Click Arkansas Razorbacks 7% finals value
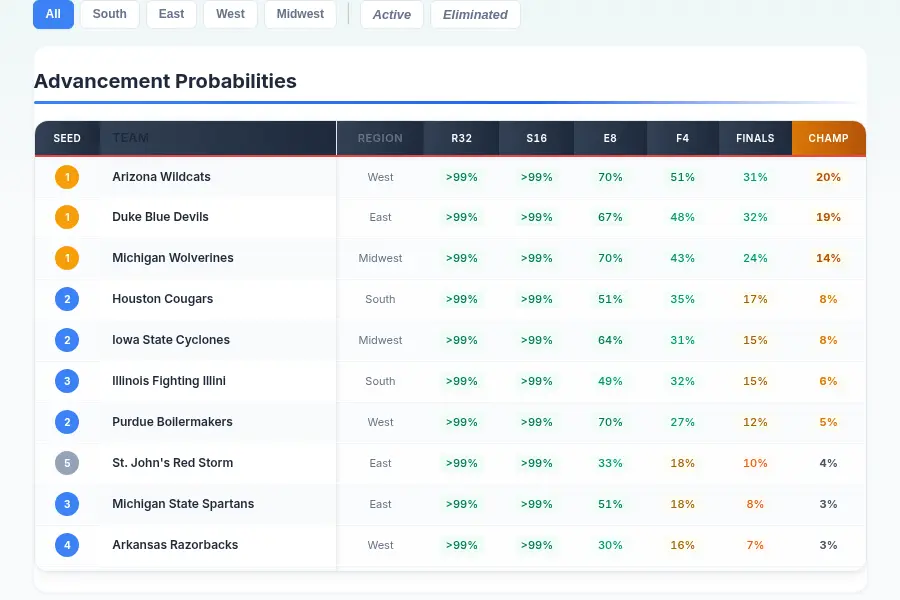This screenshot has width=900, height=600. pyautogui.click(x=755, y=545)
